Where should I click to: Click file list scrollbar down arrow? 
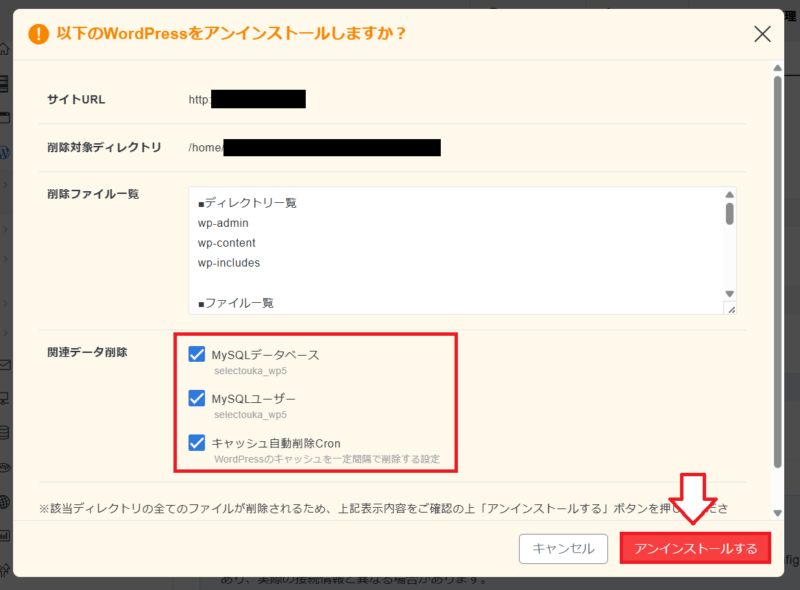[730, 294]
